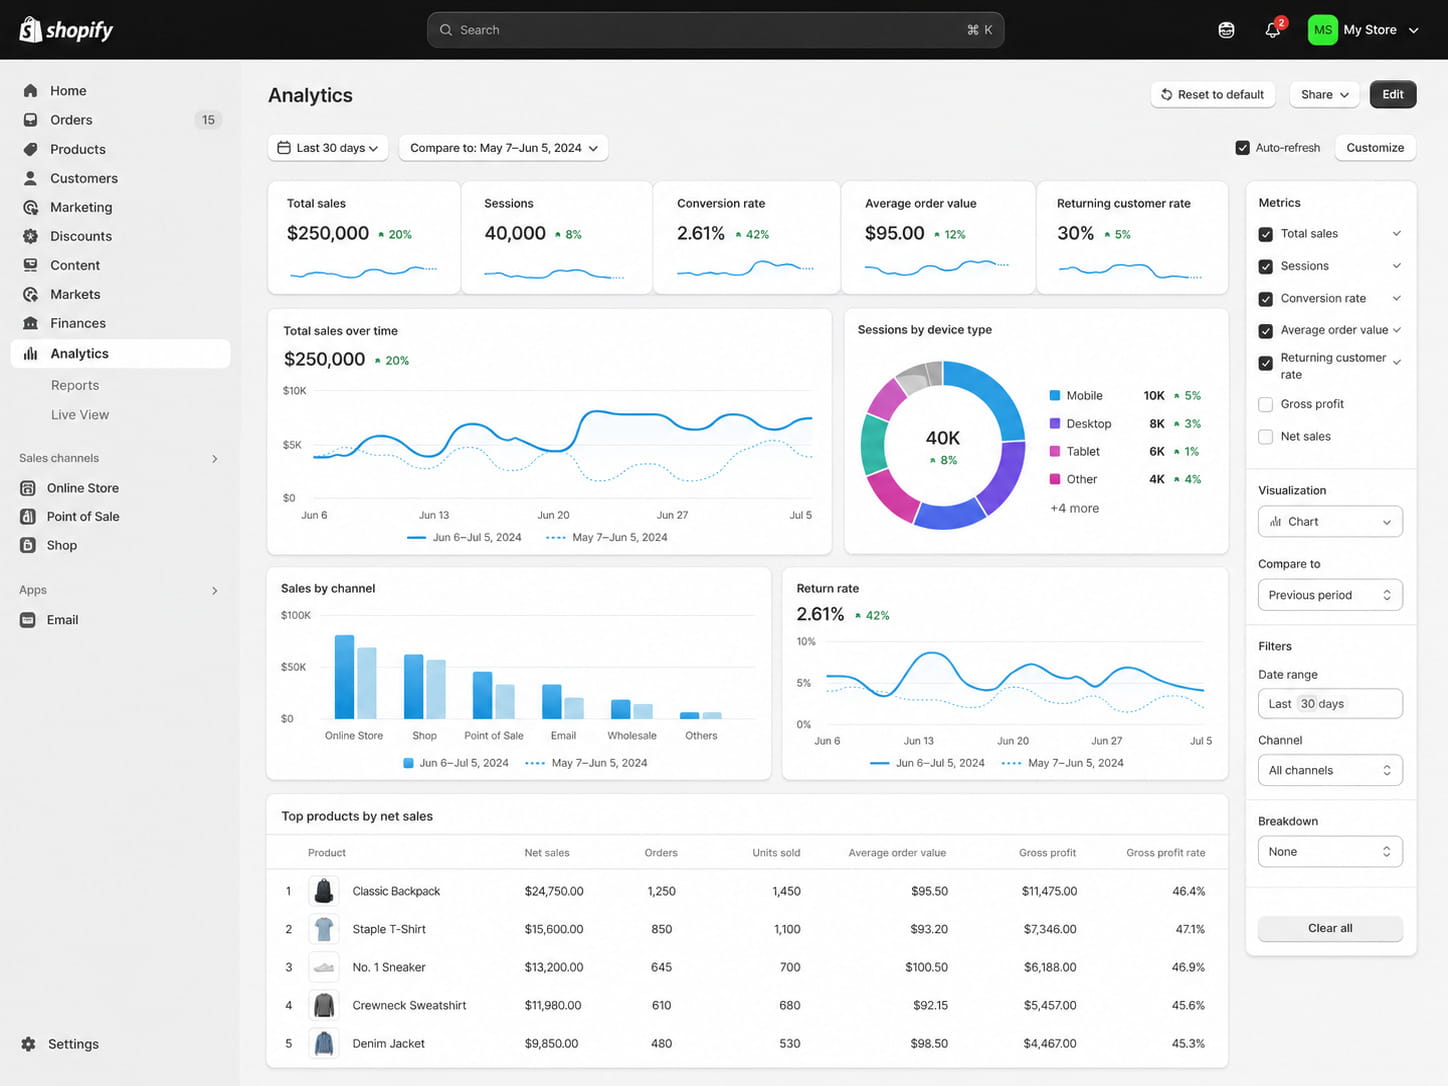The width and height of the screenshot is (1448, 1086).
Task: Click the Denim Jacket product thumbnail
Action: [323, 1043]
